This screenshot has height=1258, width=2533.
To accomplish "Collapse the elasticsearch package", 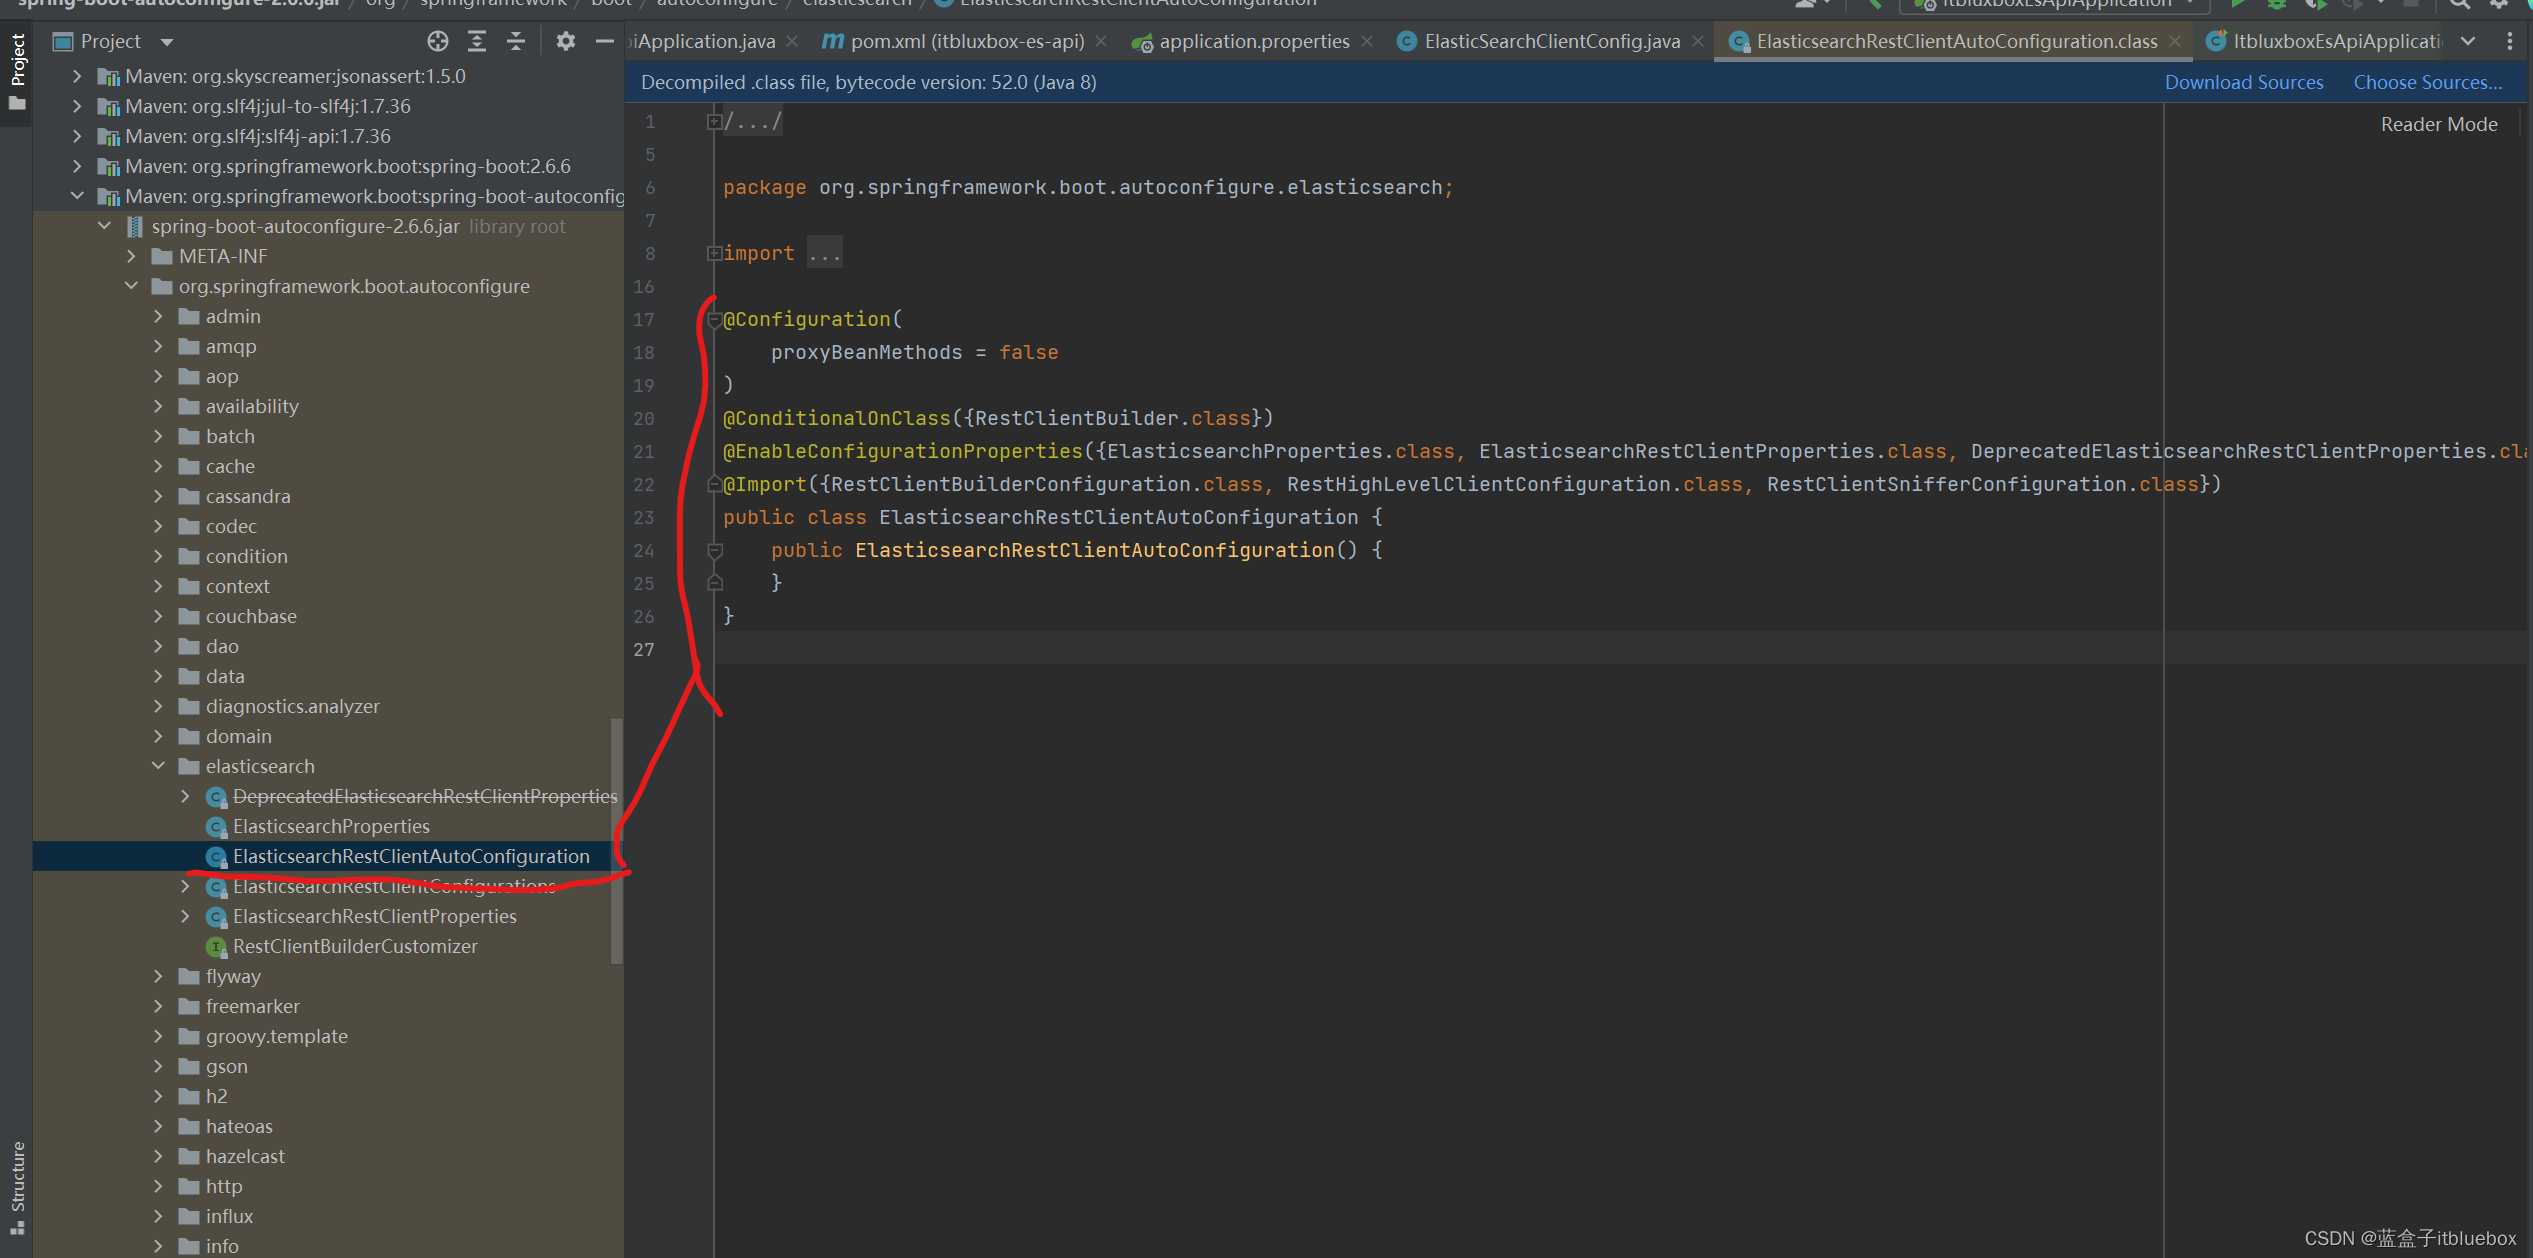I will [x=158, y=766].
